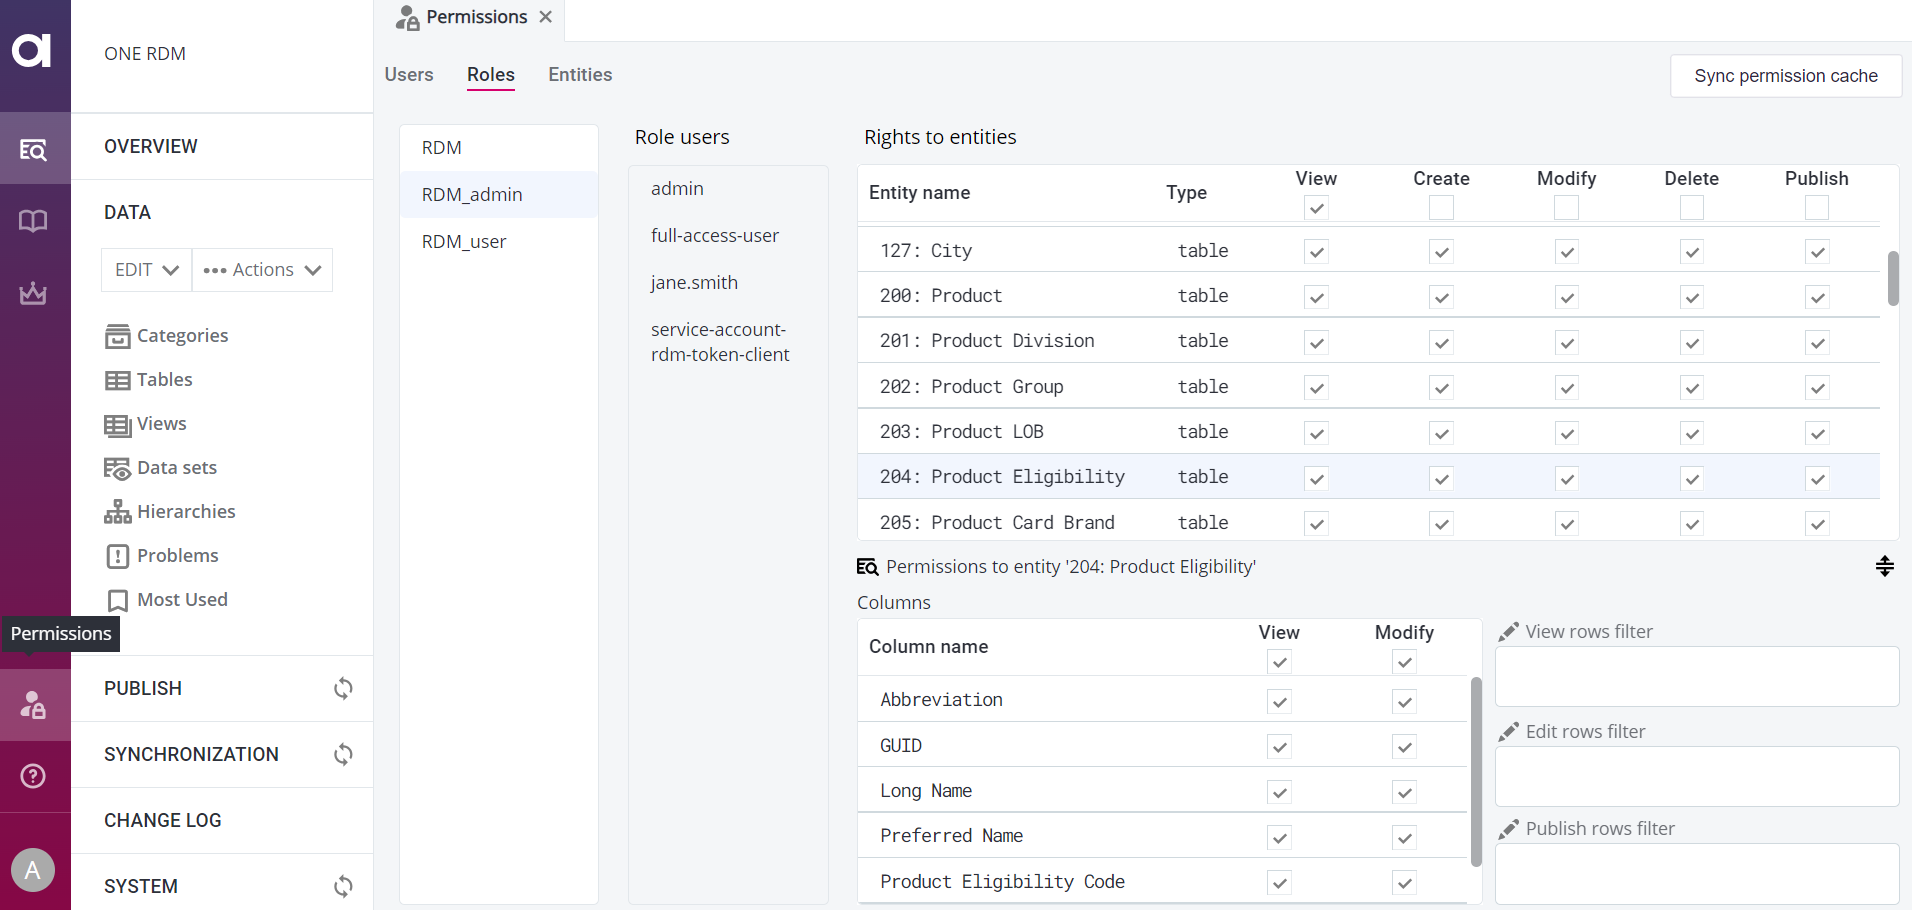The height and width of the screenshot is (910, 1912).
Task: Click the book icon in the sidebar
Action: point(33,221)
